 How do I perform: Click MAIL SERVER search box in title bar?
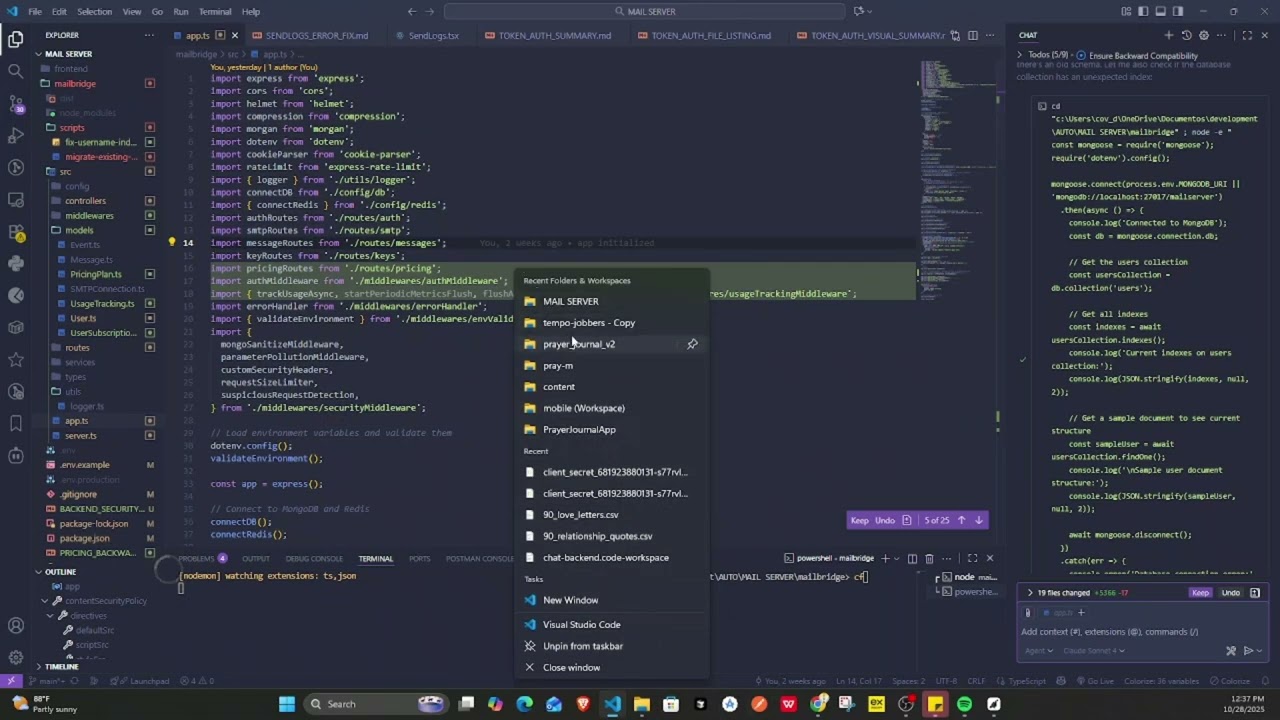[x=645, y=11]
